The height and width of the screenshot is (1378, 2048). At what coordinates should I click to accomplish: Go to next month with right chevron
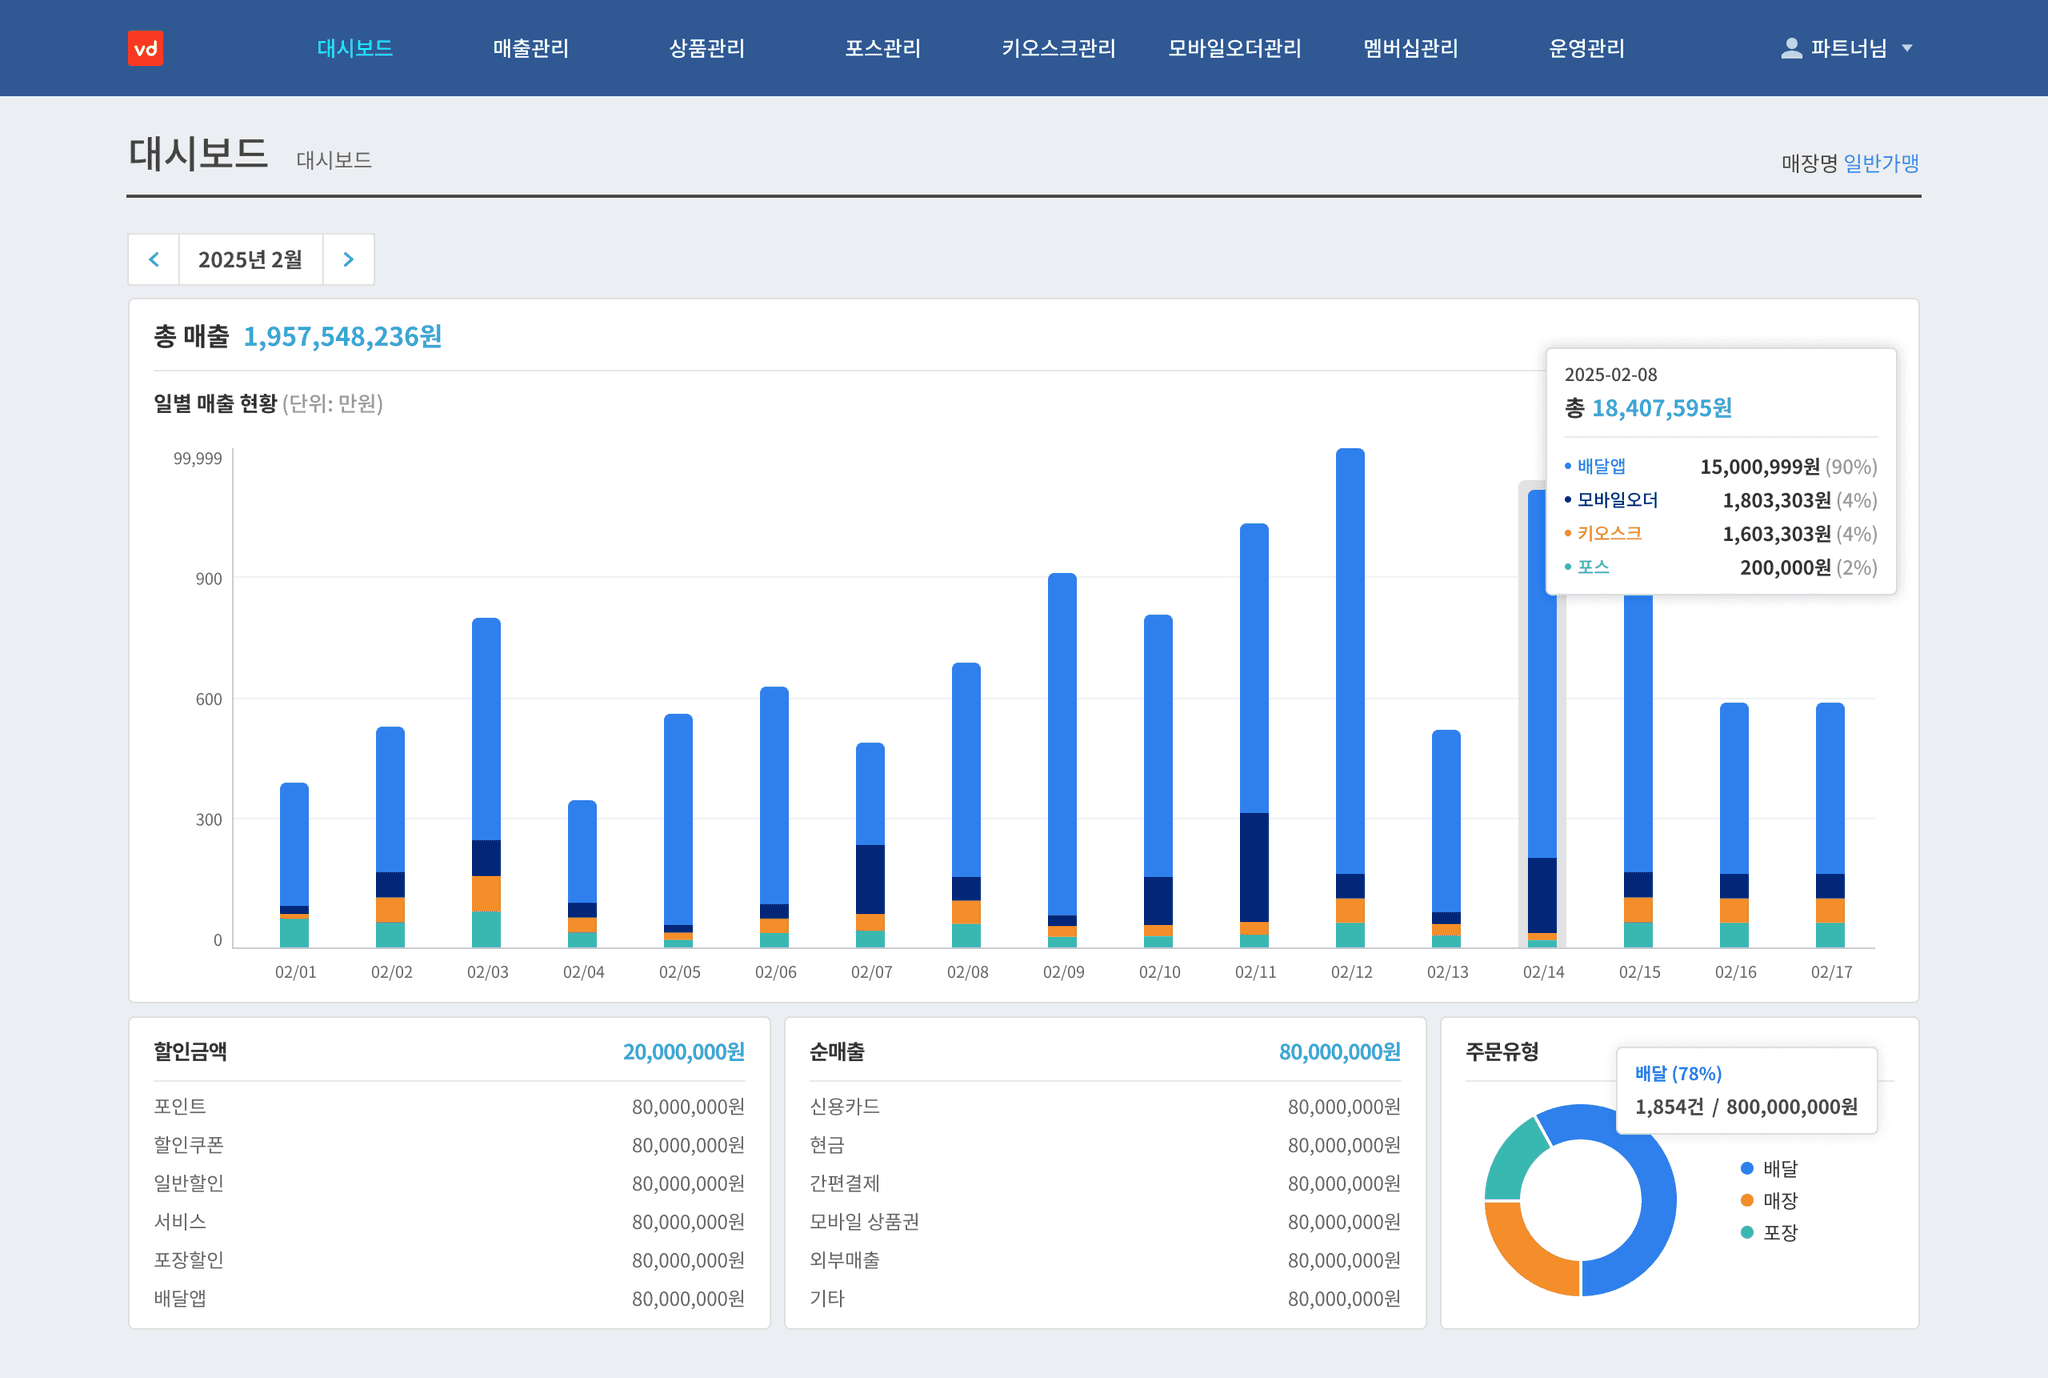click(348, 260)
